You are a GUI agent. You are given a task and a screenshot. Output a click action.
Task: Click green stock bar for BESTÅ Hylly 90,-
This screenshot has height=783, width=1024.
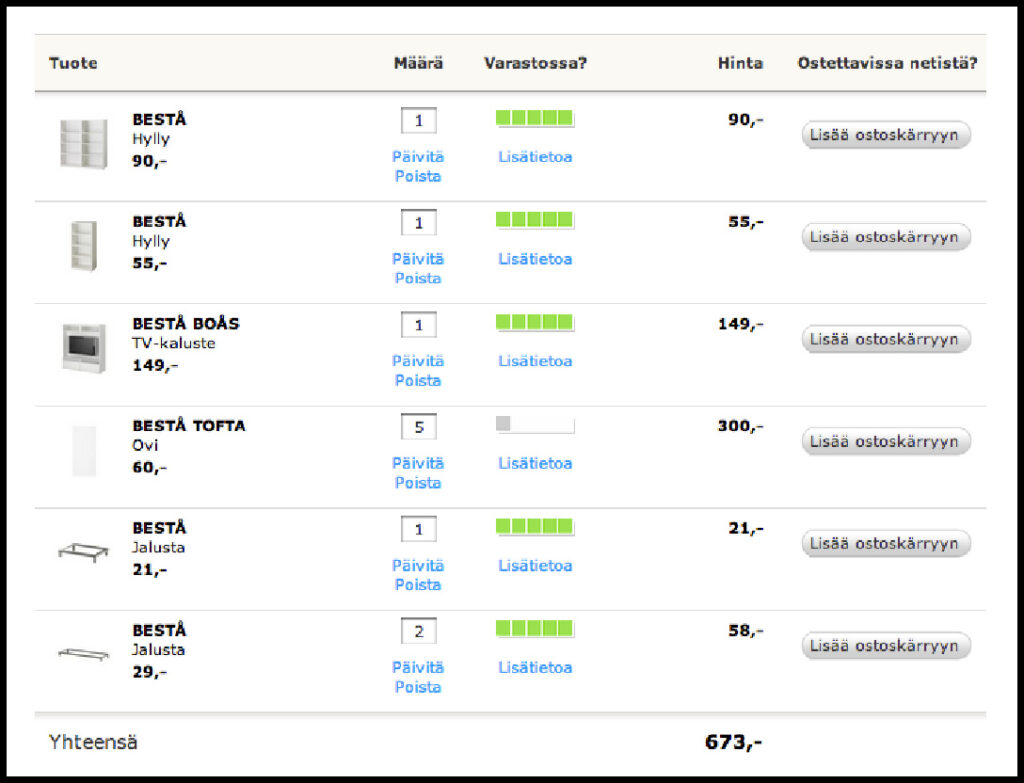pos(535,118)
